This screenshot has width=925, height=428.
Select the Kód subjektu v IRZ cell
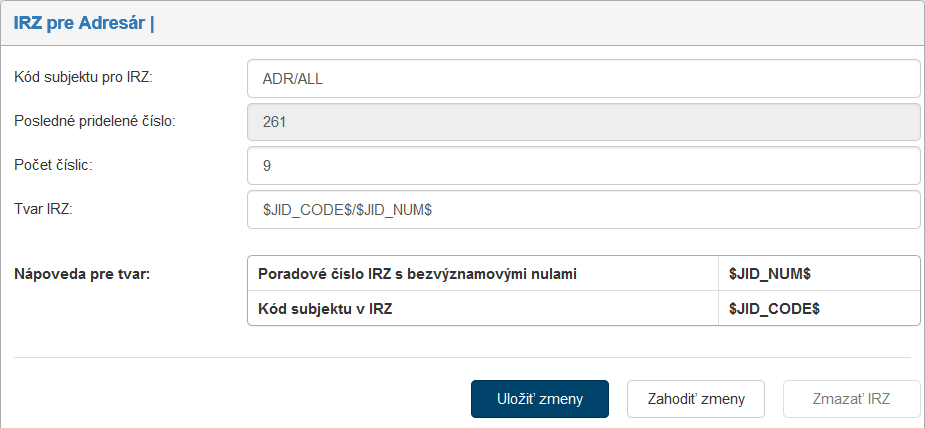point(324,309)
